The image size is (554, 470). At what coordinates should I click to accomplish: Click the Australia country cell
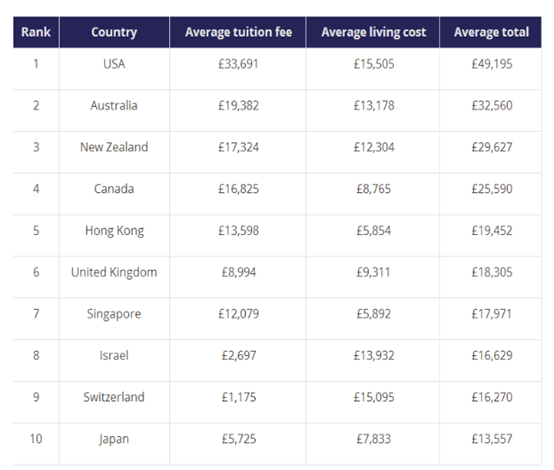tap(114, 106)
